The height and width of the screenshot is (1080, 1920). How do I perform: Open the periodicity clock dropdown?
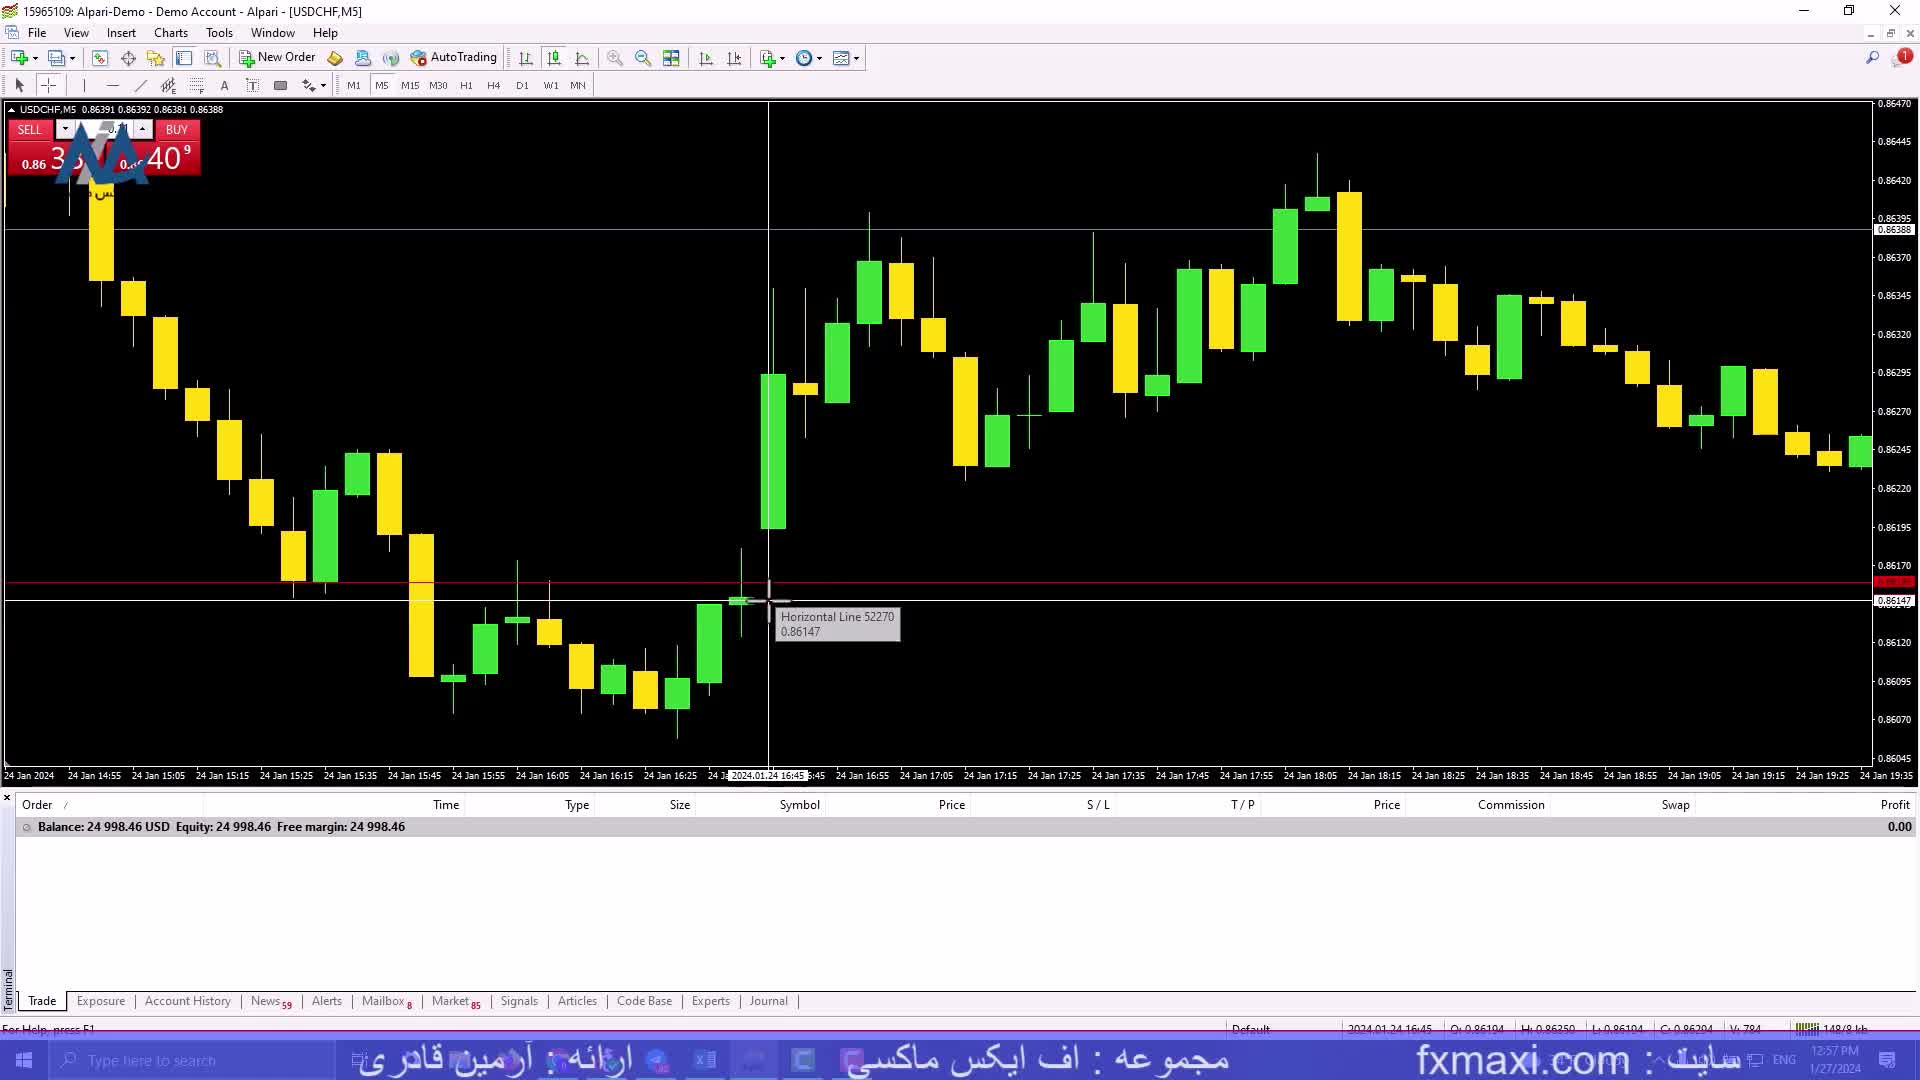click(x=820, y=58)
